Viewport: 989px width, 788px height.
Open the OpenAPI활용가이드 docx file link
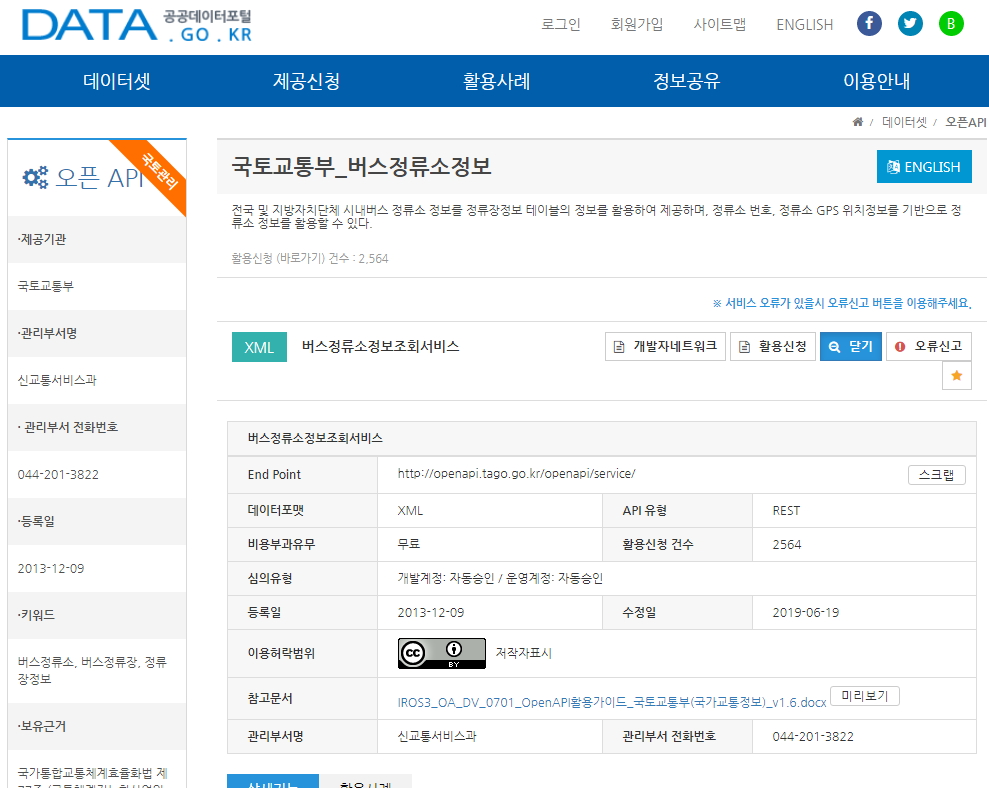pyautogui.click(x=612, y=702)
